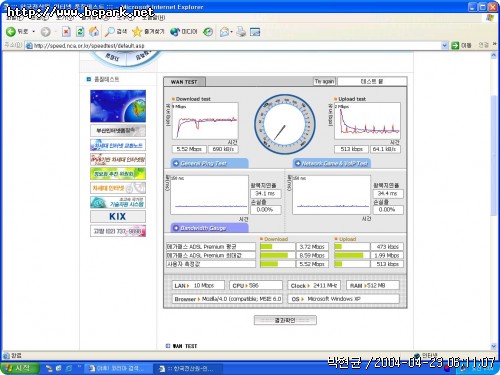Select the '513 kbps' upload result box
This screenshot has width=500, height=375.
(351, 149)
